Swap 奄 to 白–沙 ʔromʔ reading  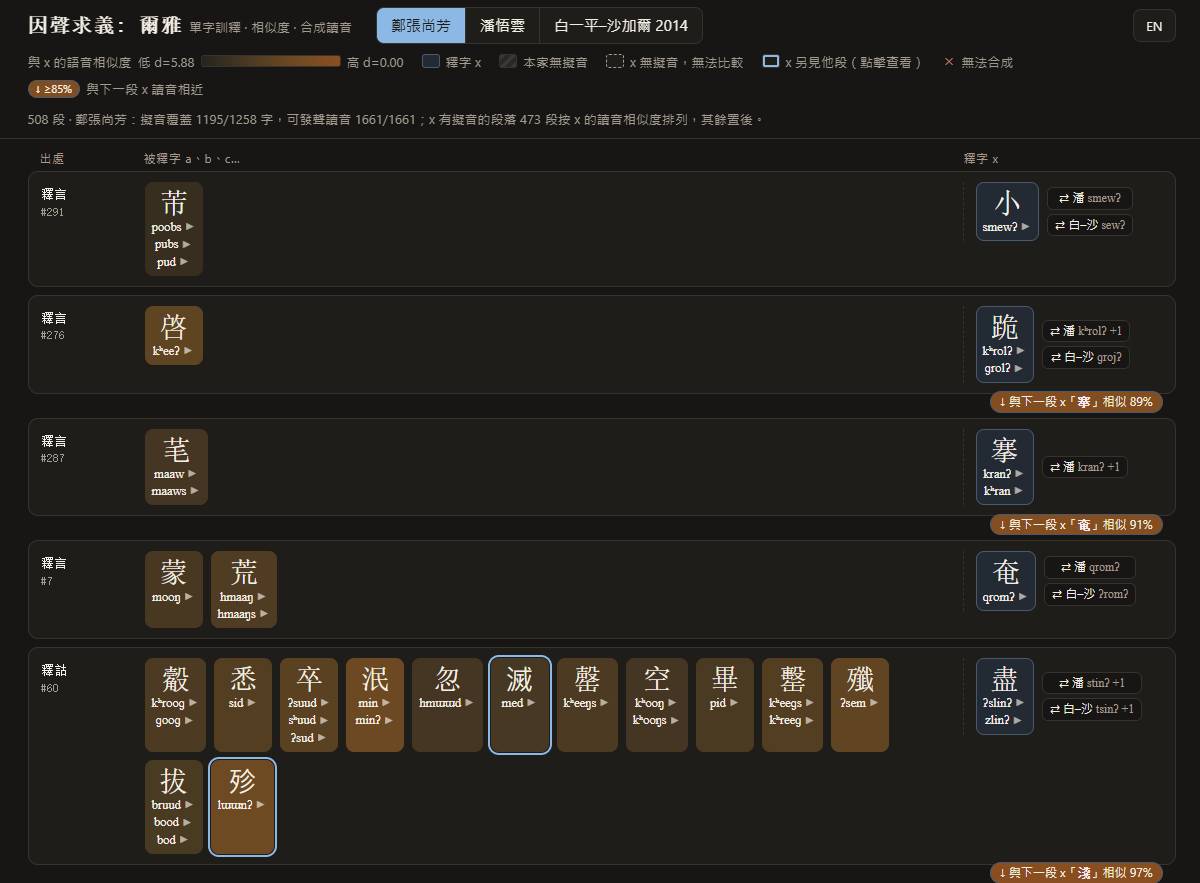(1090, 594)
